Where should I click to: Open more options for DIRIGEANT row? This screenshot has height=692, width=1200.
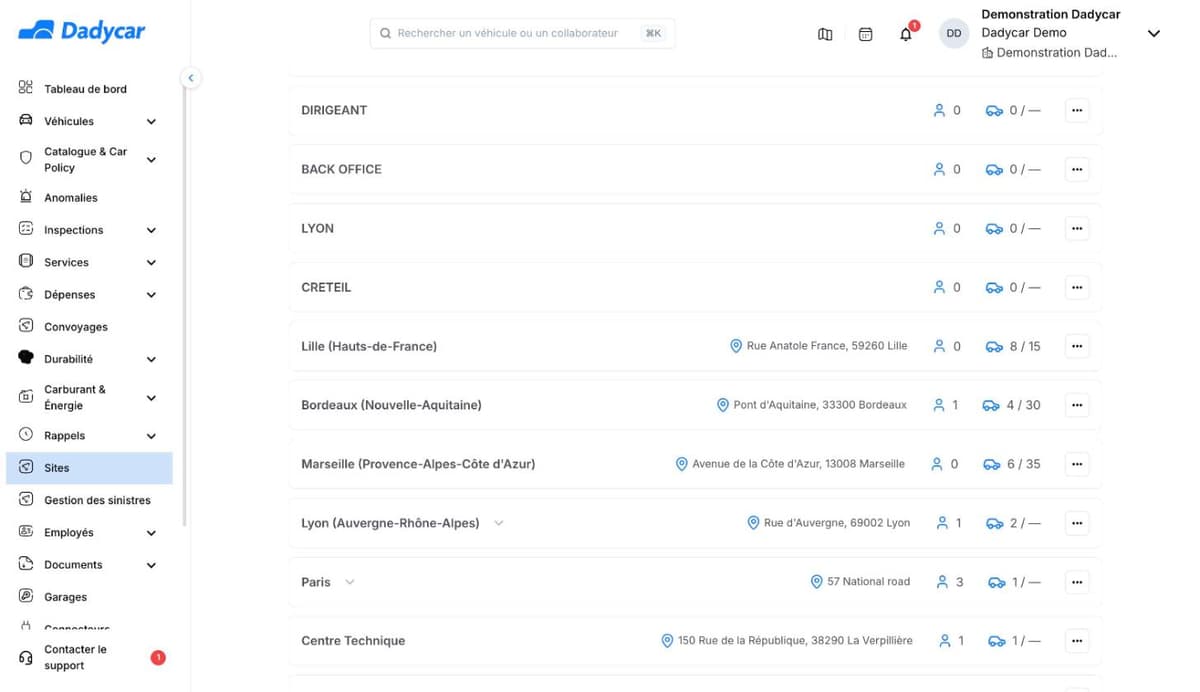(x=1077, y=110)
